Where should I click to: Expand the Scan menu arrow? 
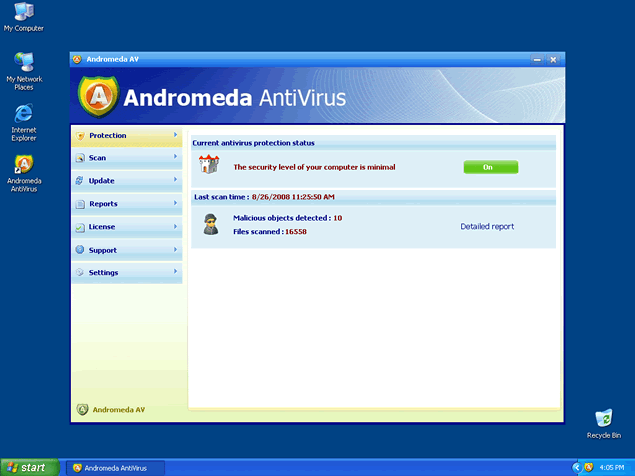click(x=175, y=158)
